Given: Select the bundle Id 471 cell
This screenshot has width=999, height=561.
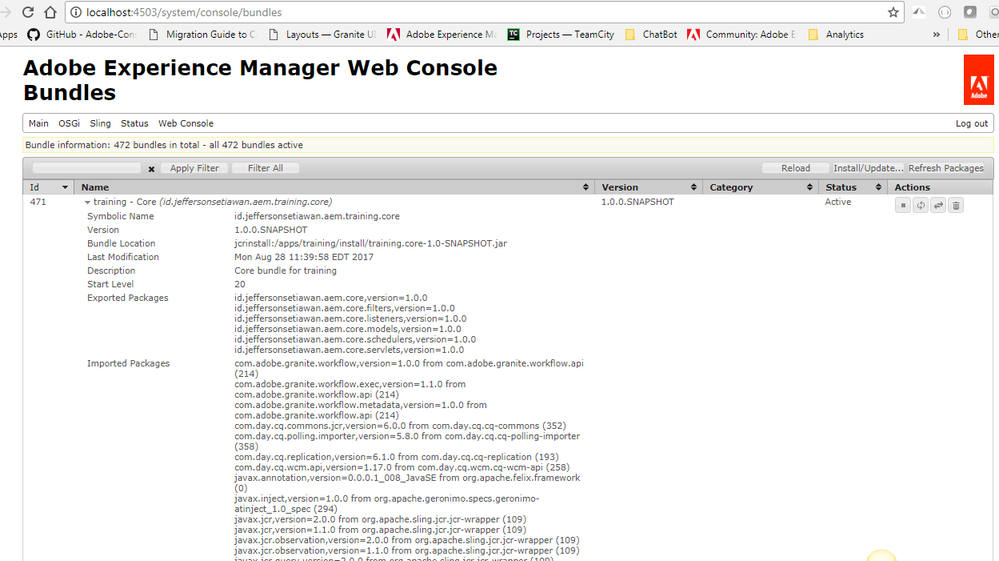Looking at the screenshot, I should click(x=38, y=202).
